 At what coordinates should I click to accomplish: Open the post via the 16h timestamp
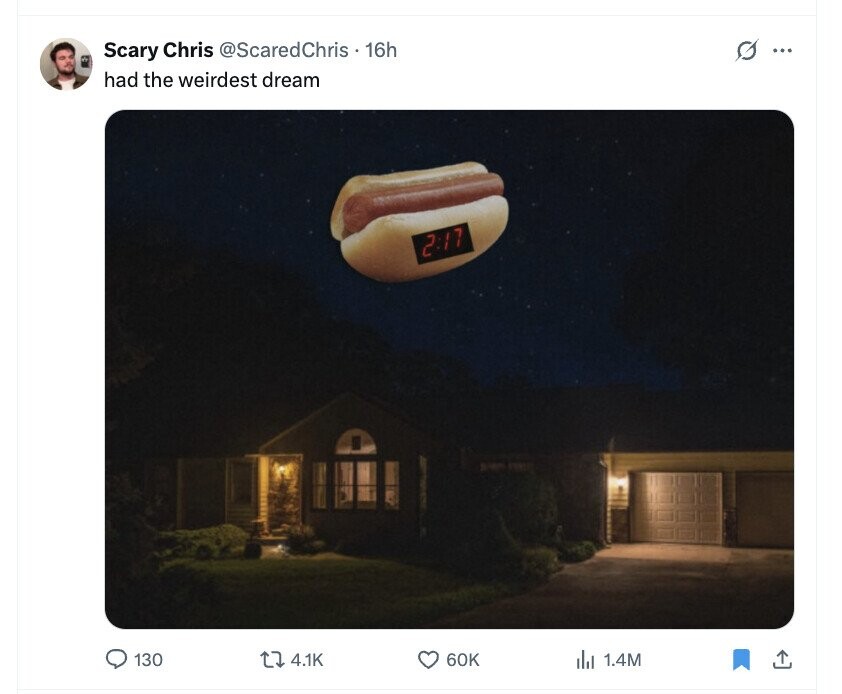coord(381,50)
